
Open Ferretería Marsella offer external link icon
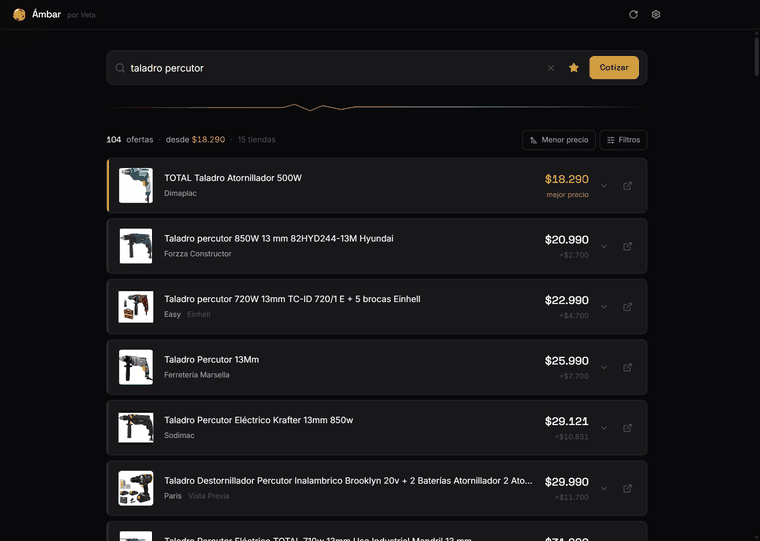pos(627,367)
